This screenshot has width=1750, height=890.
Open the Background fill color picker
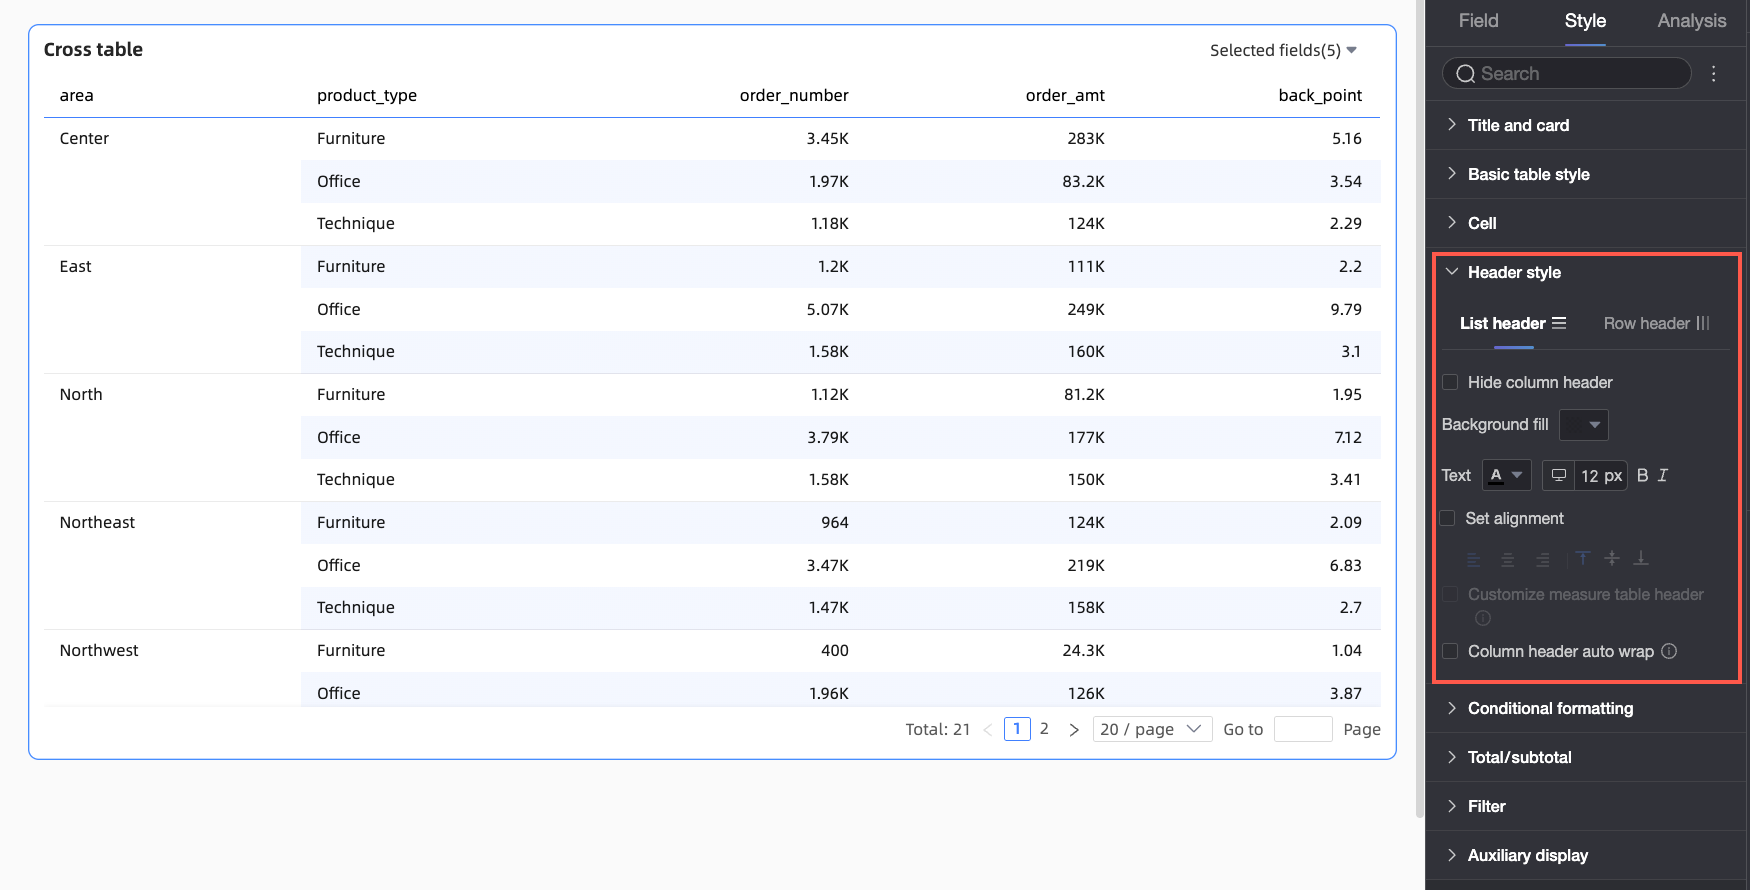(x=1584, y=424)
